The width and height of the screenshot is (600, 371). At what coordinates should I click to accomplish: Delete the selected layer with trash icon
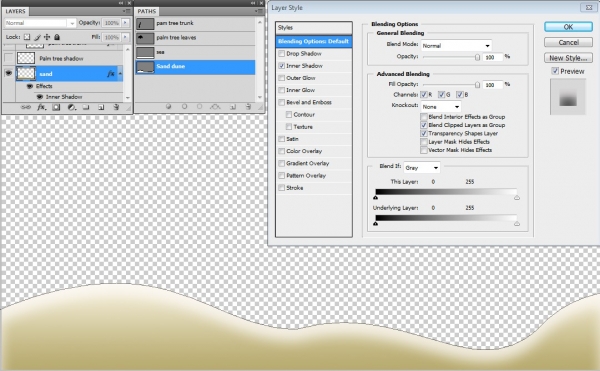click(116, 107)
